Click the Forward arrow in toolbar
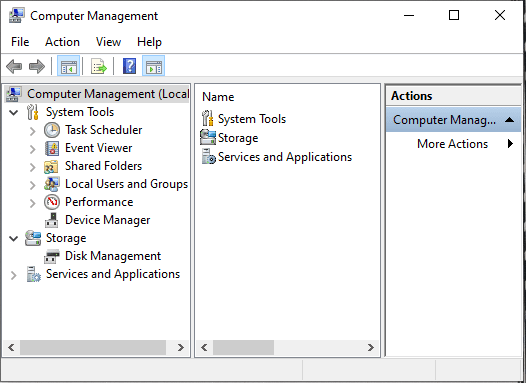The width and height of the screenshot is (526, 383). (x=37, y=66)
